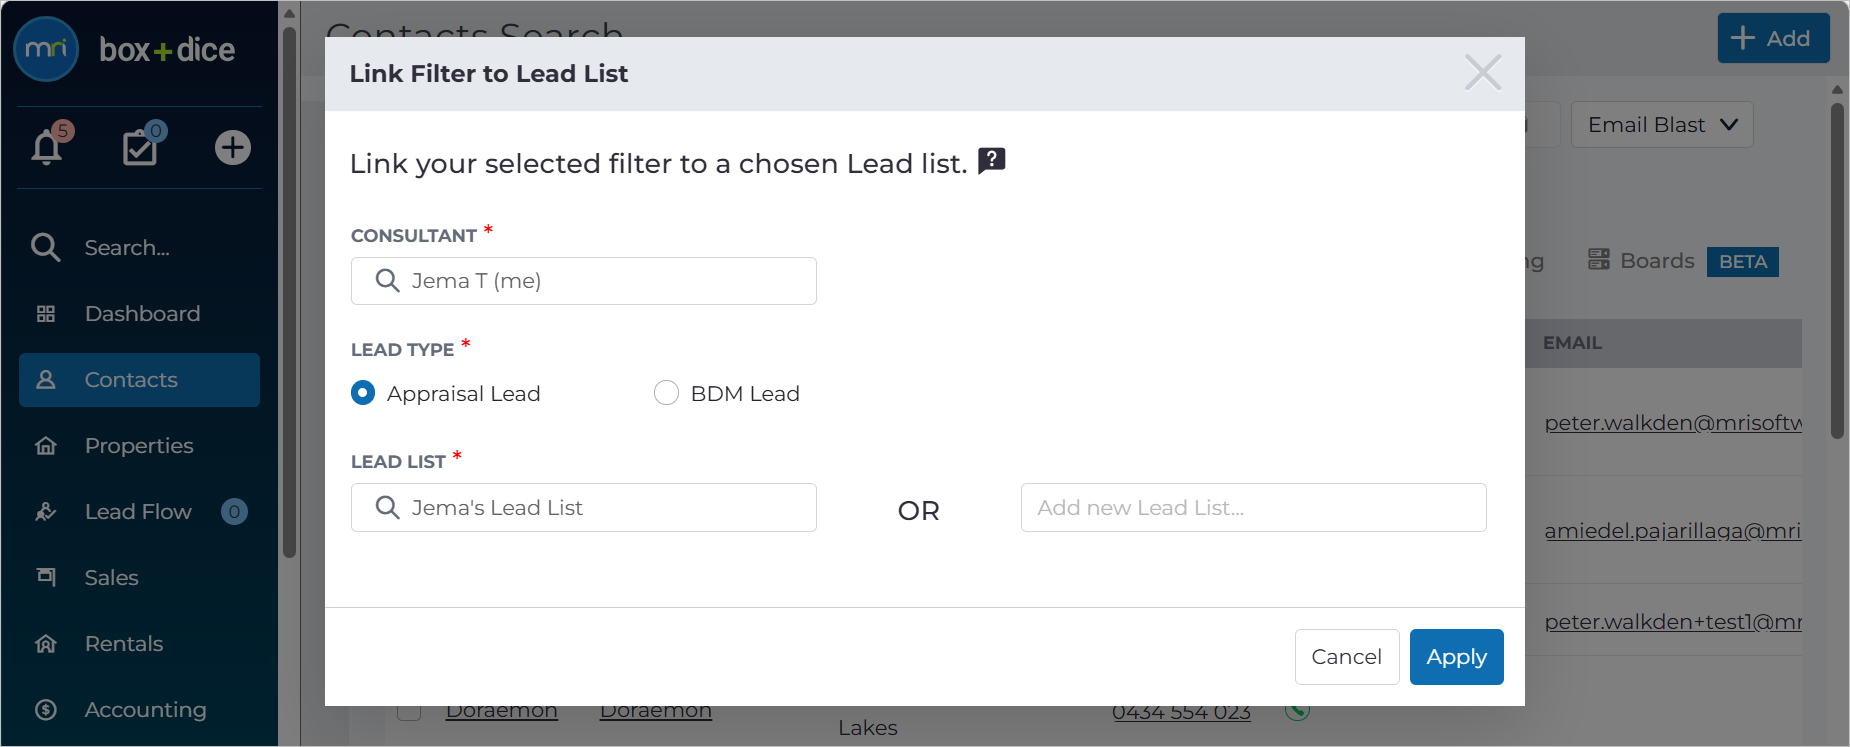Click the Boards view icon
Screen dimensions: 1850x747
click(1599, 260)
